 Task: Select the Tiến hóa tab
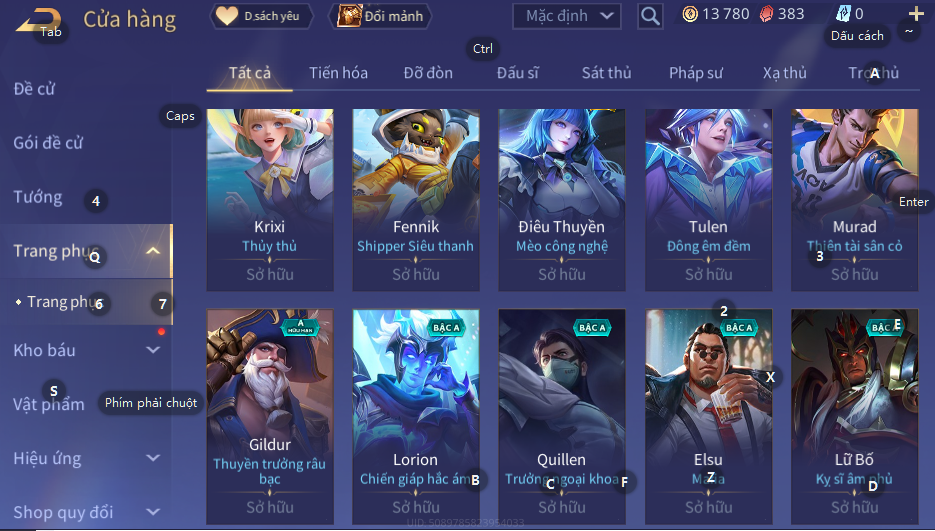click(x=338, y=73)
